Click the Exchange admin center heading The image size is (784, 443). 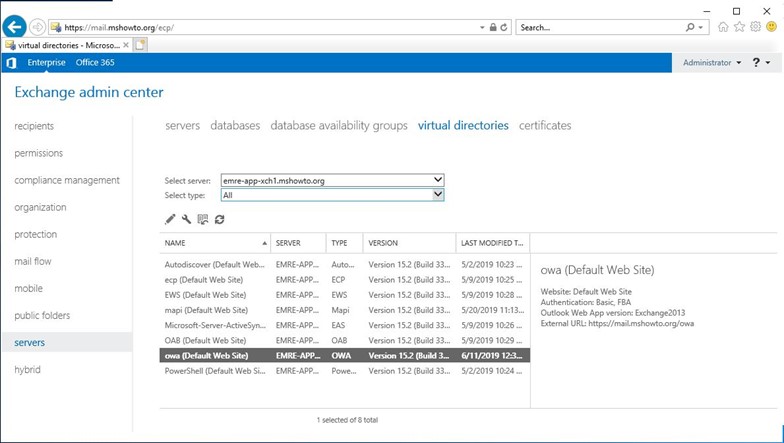89,92
